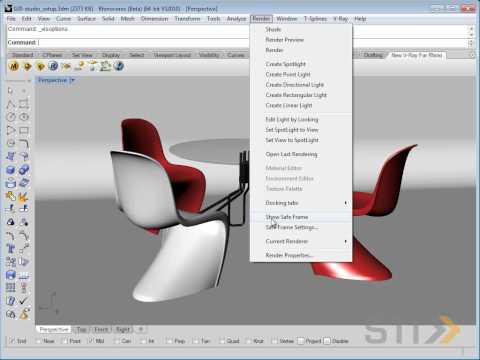The height and width of the screenshot is (360, 480).
Task: Toggle the Quad object snap checkbox
Action: [x=222, y=341]
